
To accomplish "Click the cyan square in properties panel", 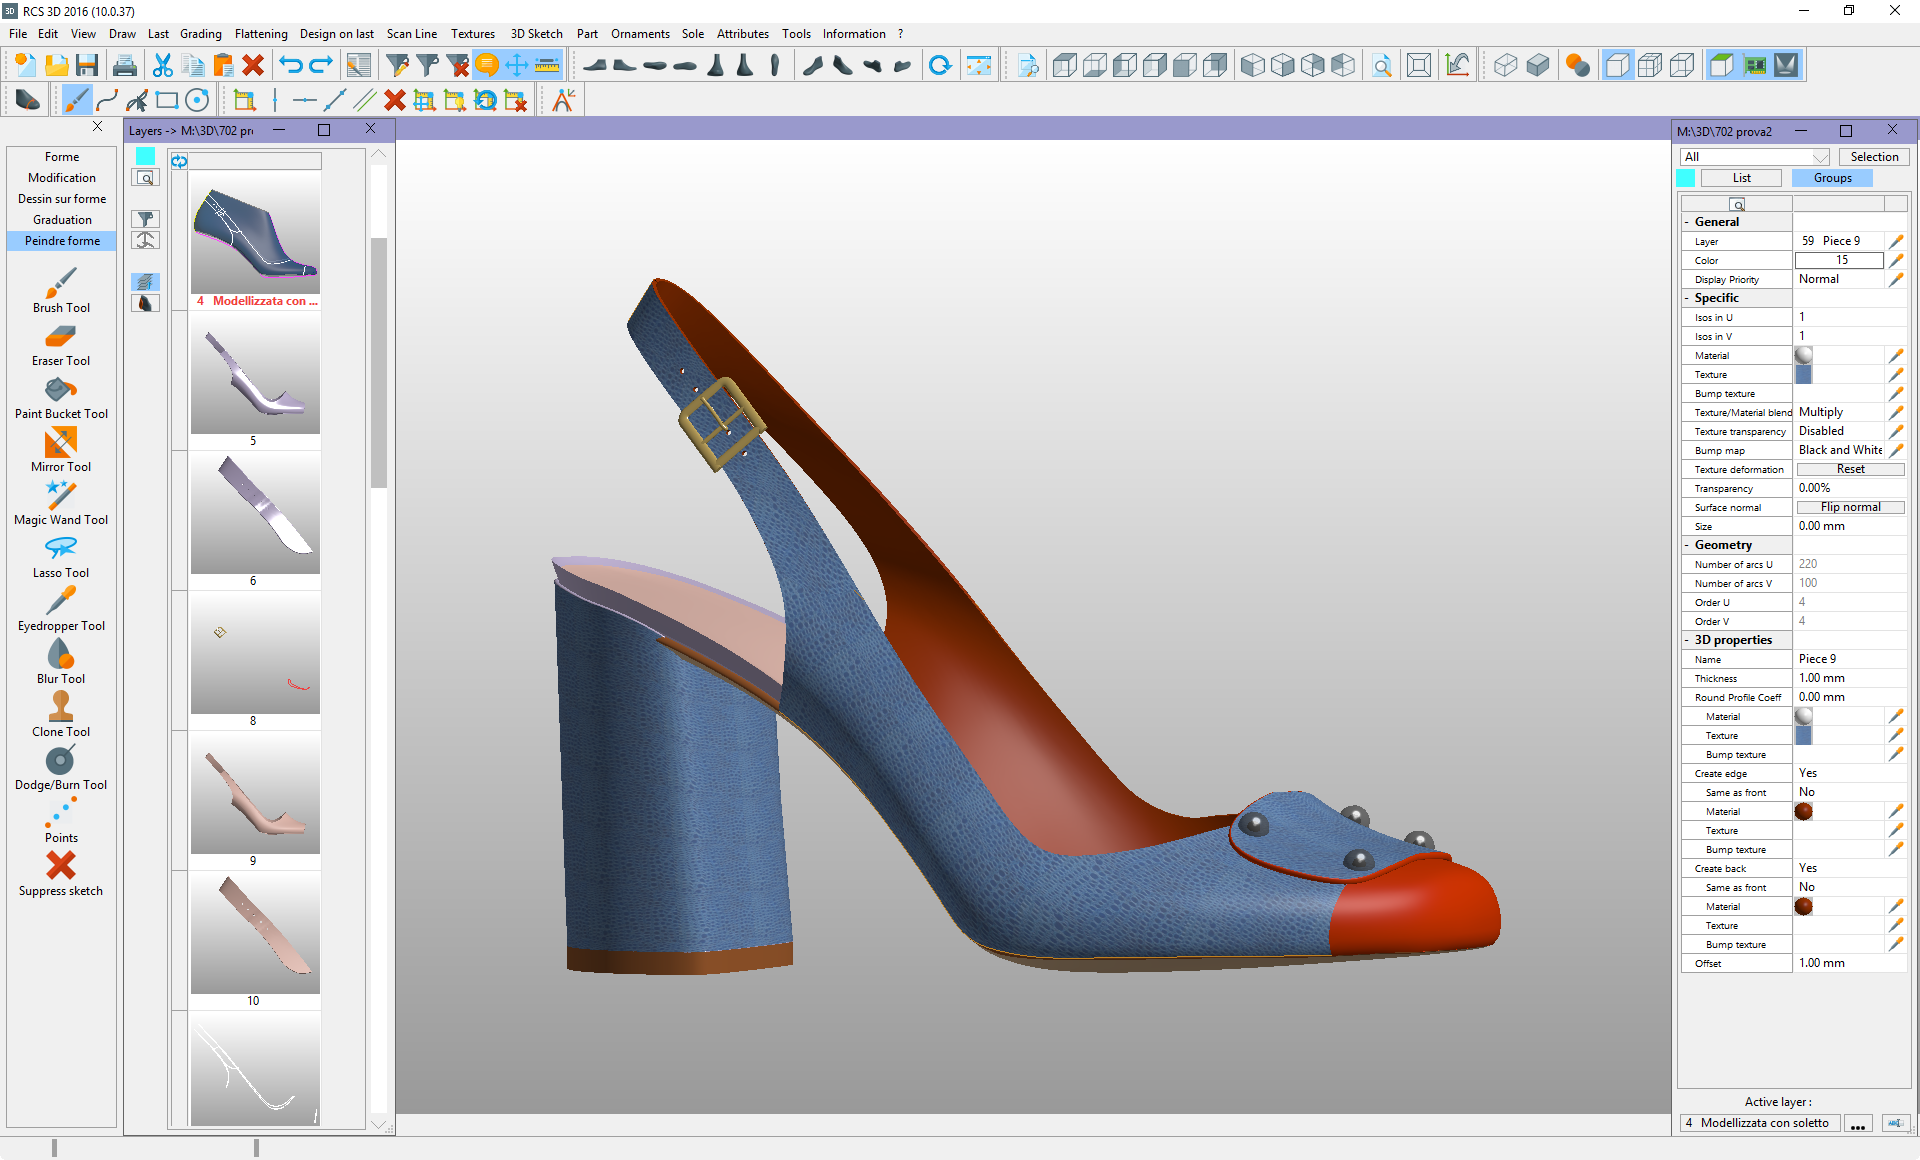I will [1686, 178].
